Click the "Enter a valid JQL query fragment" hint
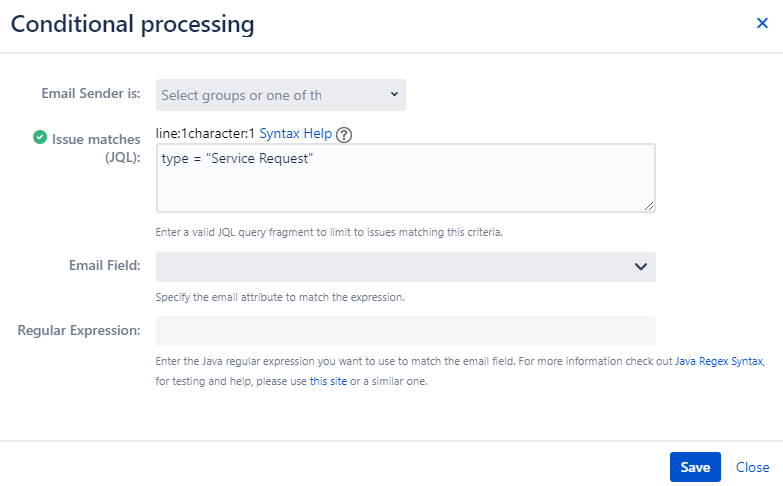This screenshot has width=783, height=486. pos(329,232)
